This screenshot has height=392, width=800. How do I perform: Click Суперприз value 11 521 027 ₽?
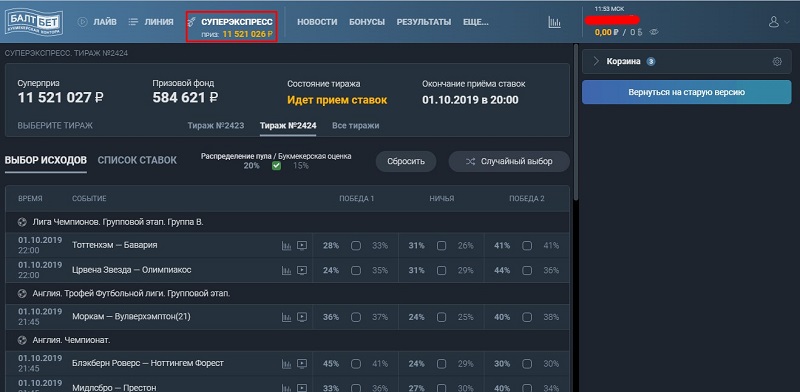pos(61,97)
